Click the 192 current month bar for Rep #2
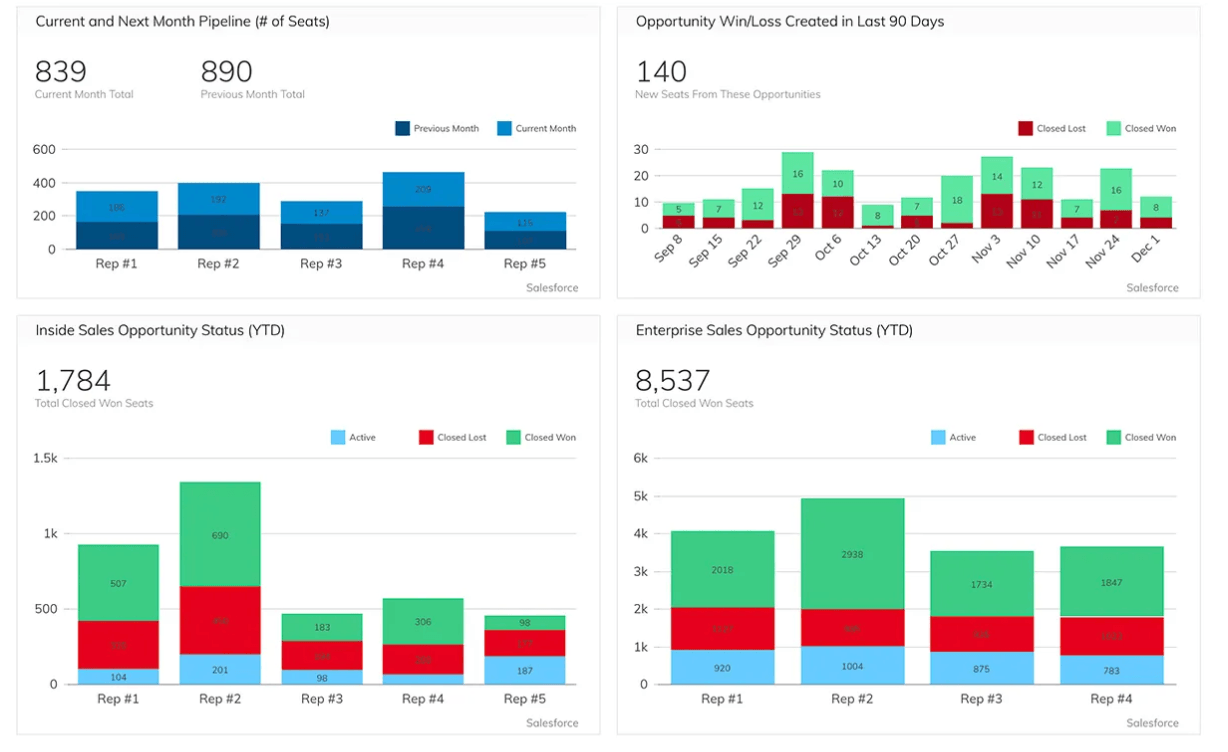1228x752 pixels. click(x=219, y=199)
